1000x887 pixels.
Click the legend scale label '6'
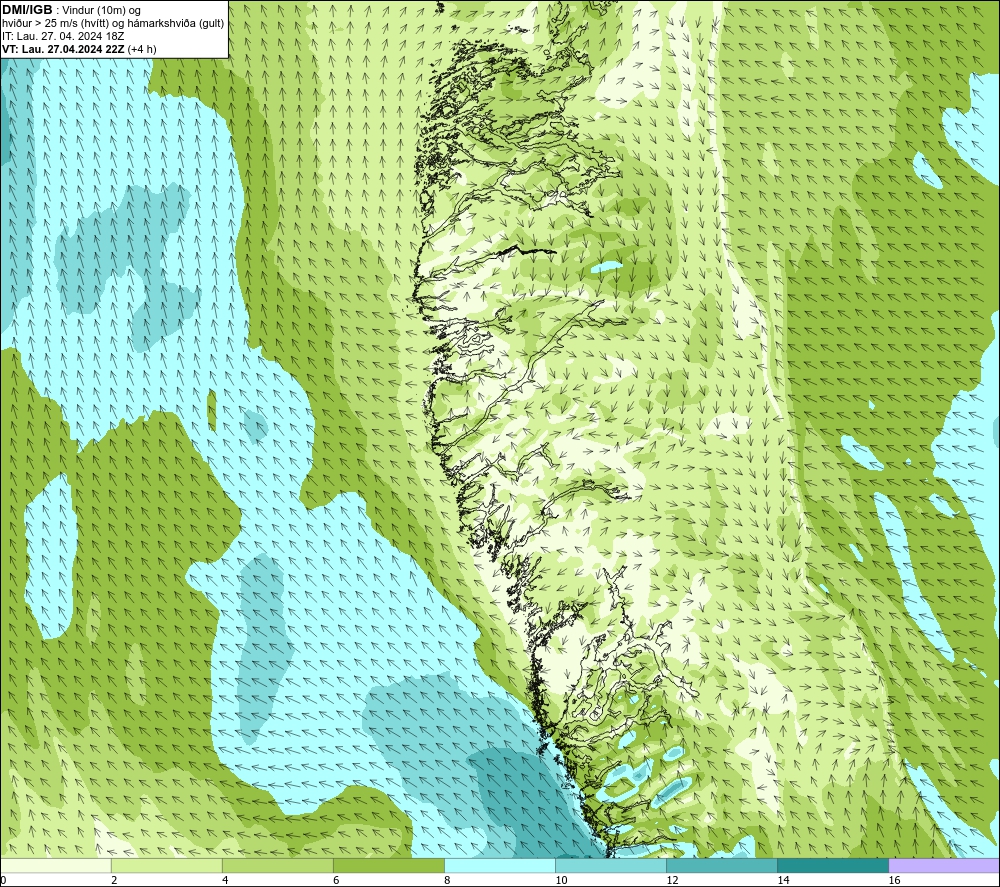point(336,881)
